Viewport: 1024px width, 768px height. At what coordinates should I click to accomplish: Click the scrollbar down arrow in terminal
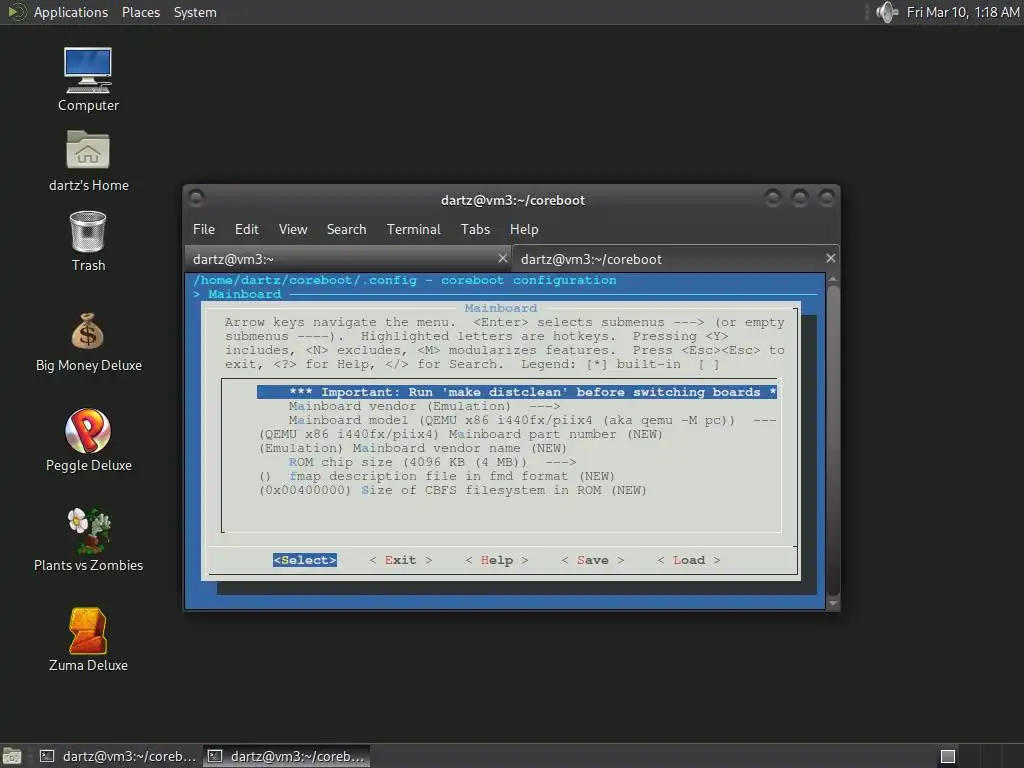[833, 603]
